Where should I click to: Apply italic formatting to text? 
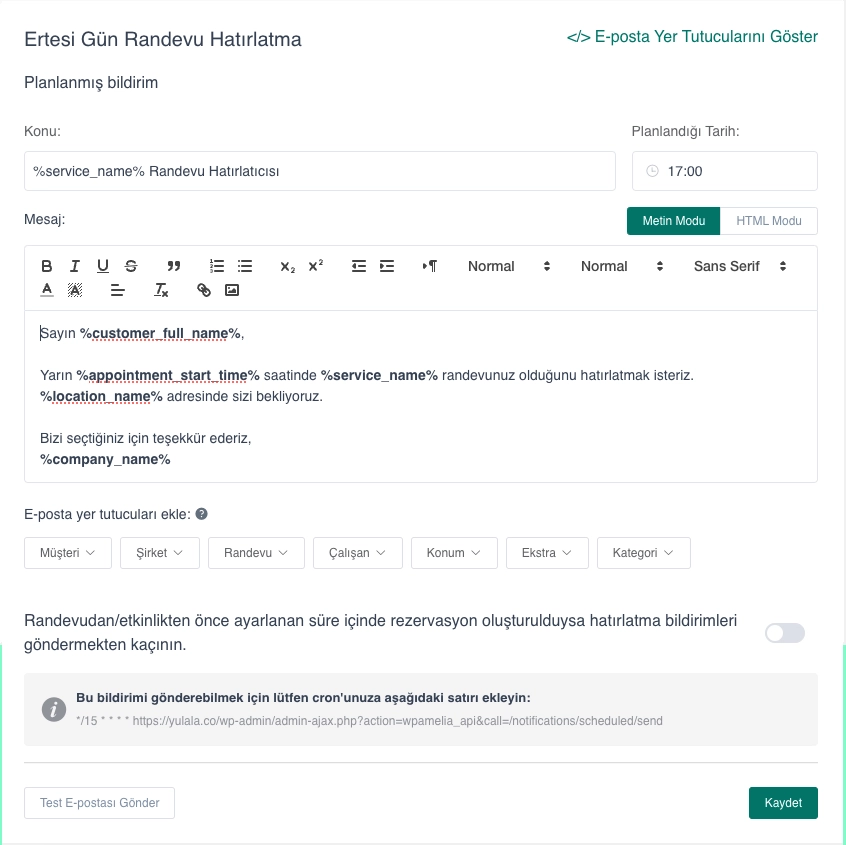pyautogui.click(x=75, y=266)
